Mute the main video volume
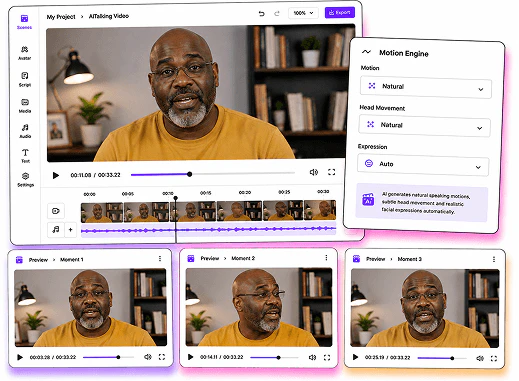 point(314,172)
